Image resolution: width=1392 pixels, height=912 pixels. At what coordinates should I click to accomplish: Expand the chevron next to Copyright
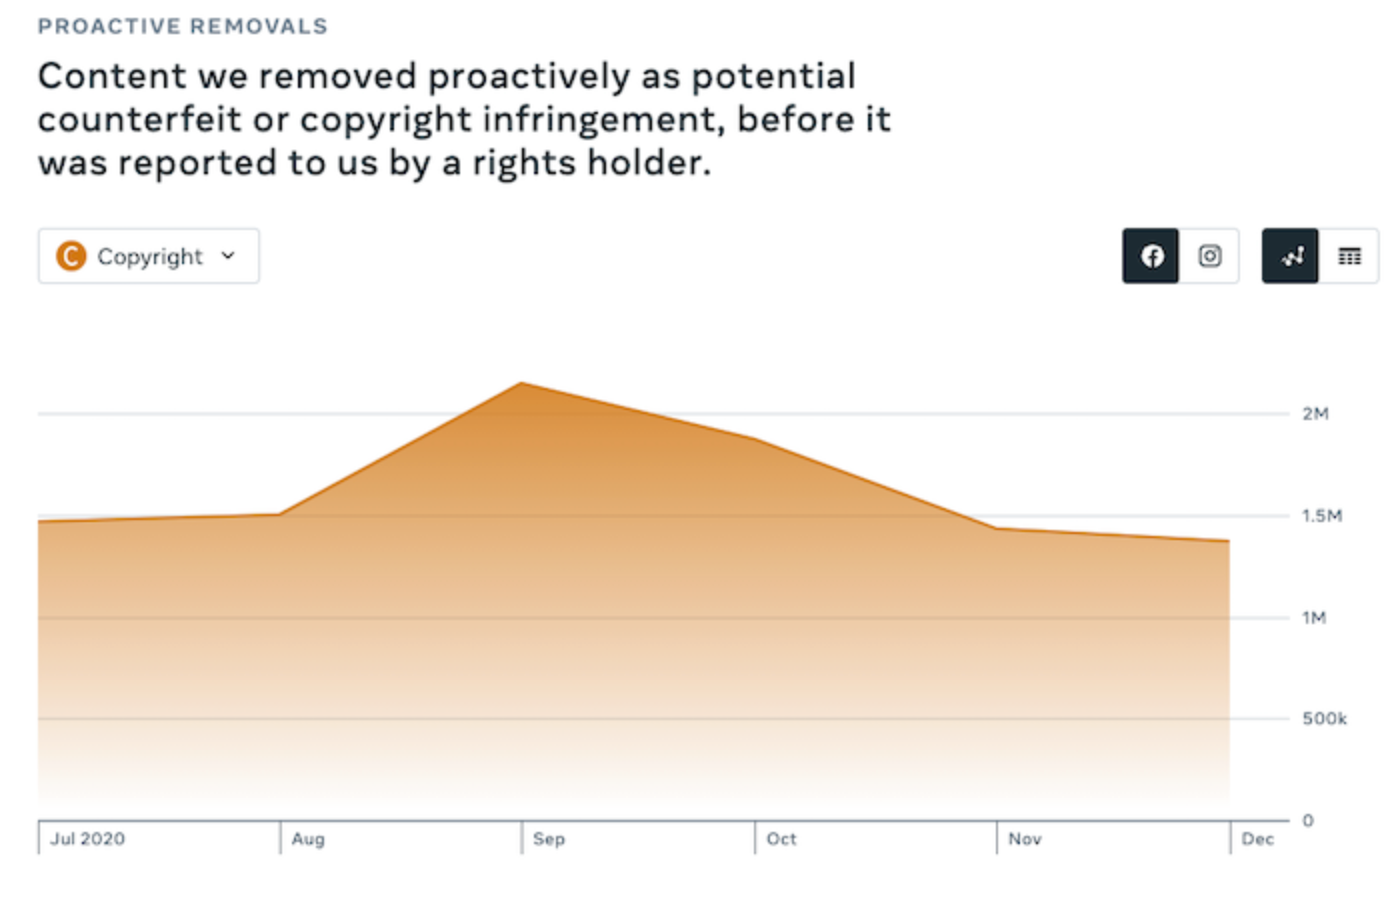click(228, 256)
